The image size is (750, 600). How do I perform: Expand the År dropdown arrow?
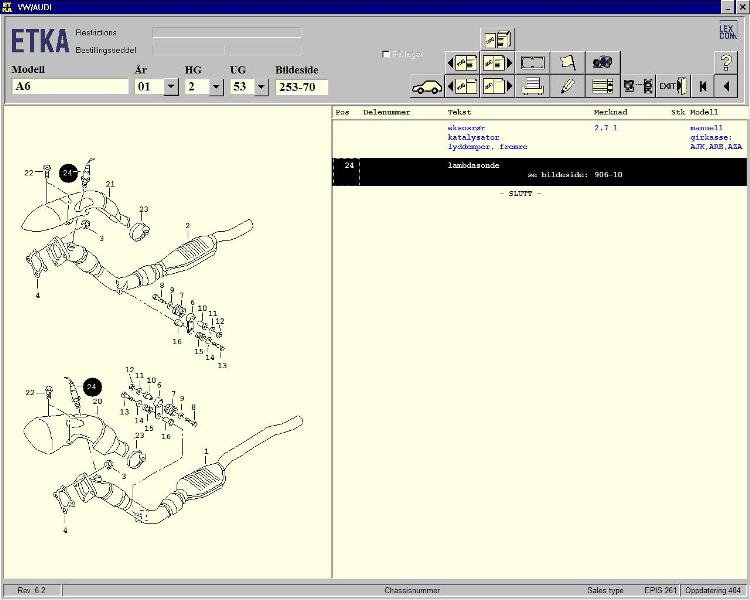(171, 87)
